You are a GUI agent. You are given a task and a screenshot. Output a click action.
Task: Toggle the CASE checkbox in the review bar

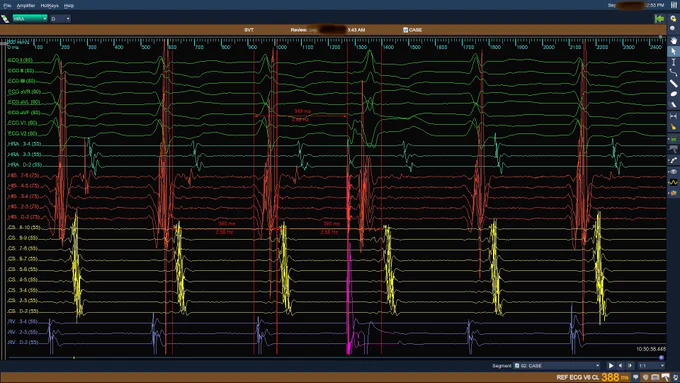(405, 30)
